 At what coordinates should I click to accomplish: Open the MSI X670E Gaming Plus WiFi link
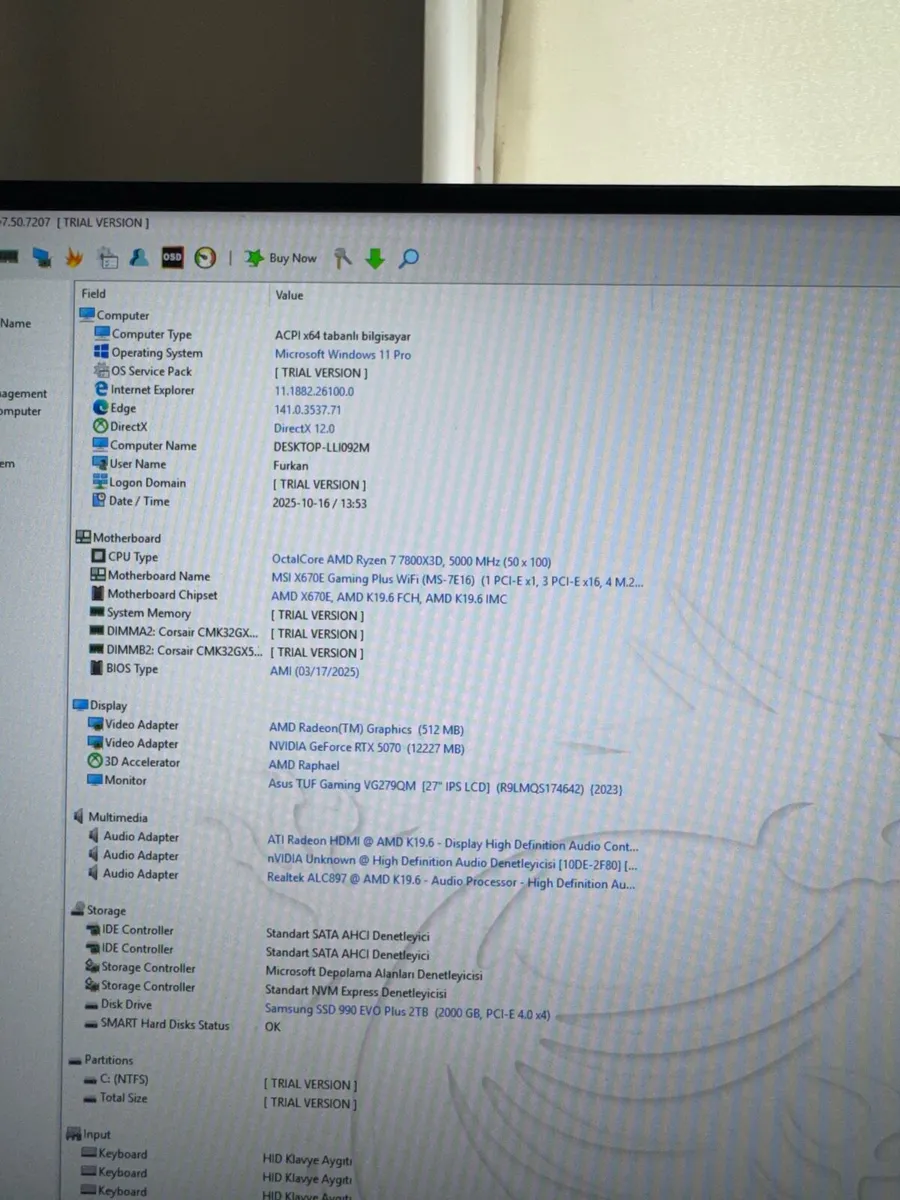tap(456, 580)
